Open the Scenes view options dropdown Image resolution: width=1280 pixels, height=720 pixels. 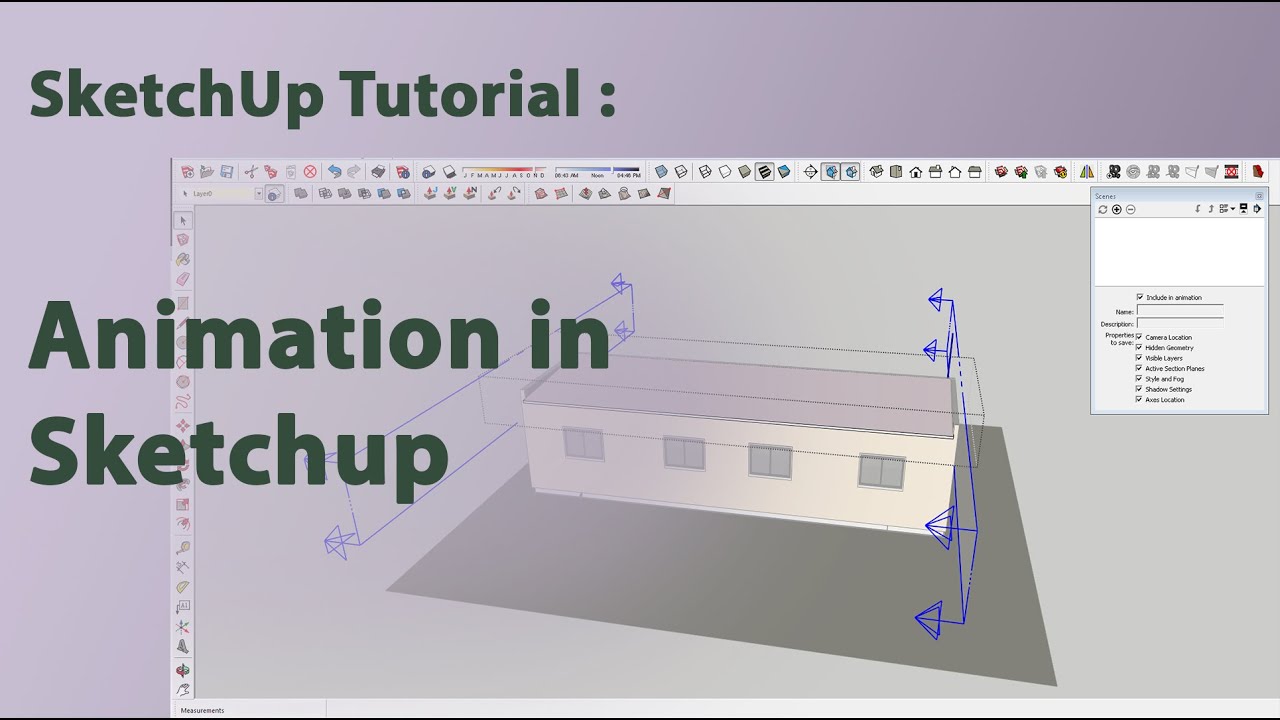click(1227, 209)
